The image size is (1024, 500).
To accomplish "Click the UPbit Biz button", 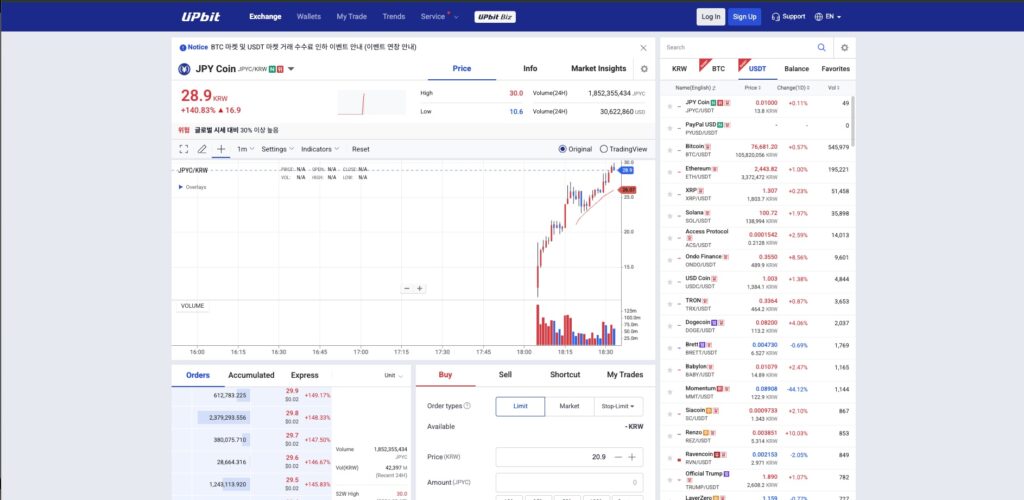I will [x=495, y=17].
